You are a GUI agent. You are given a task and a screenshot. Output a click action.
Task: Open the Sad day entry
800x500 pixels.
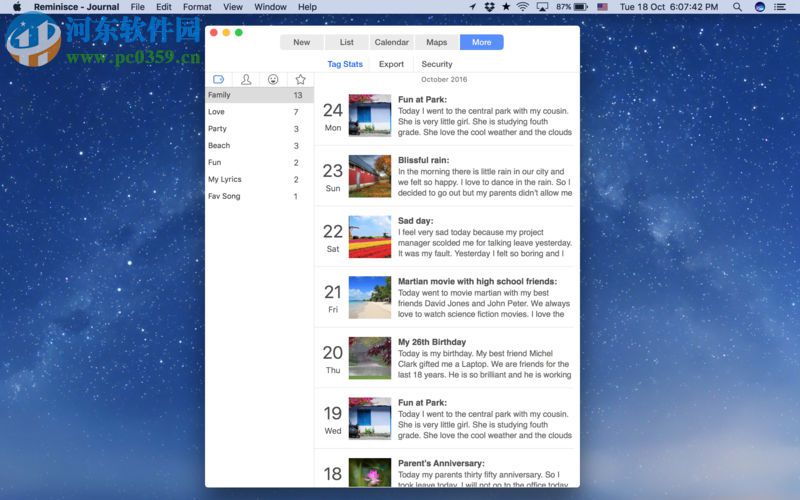point(444,237)
